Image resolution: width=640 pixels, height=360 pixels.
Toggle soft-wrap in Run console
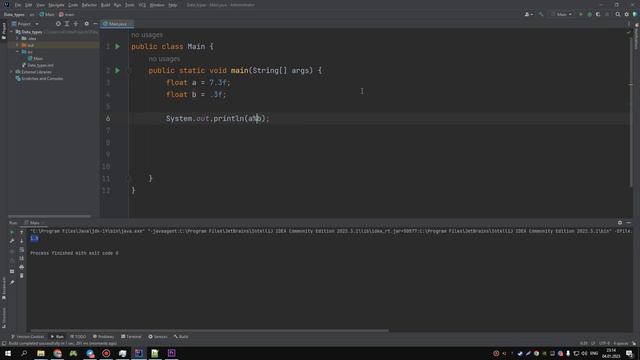pos(22,249)
